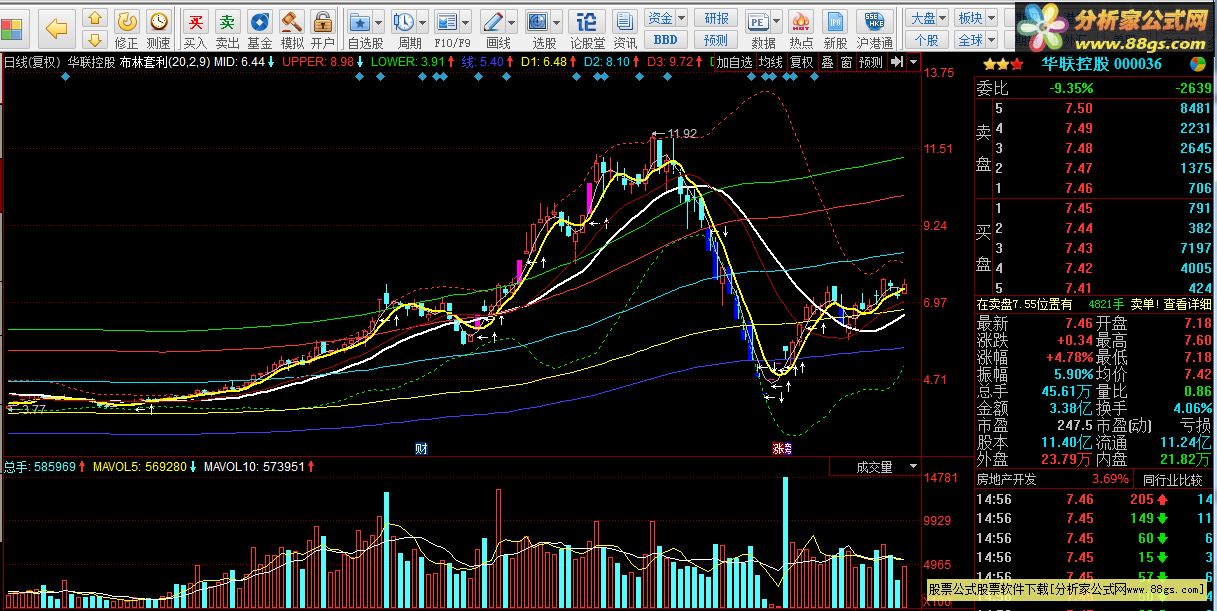Click the BBD button

tap(666, 40)
